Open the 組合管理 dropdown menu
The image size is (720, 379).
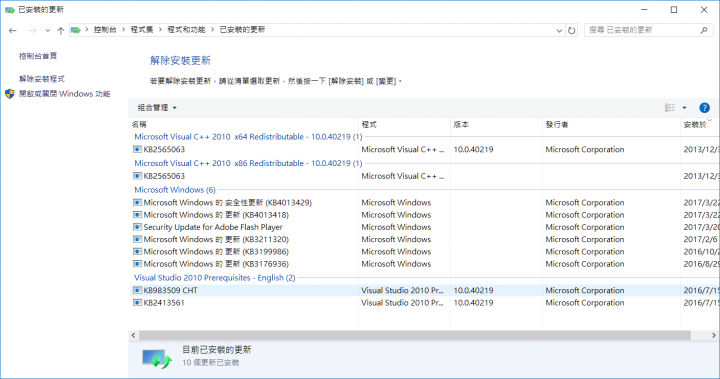[x=157, y=107]
